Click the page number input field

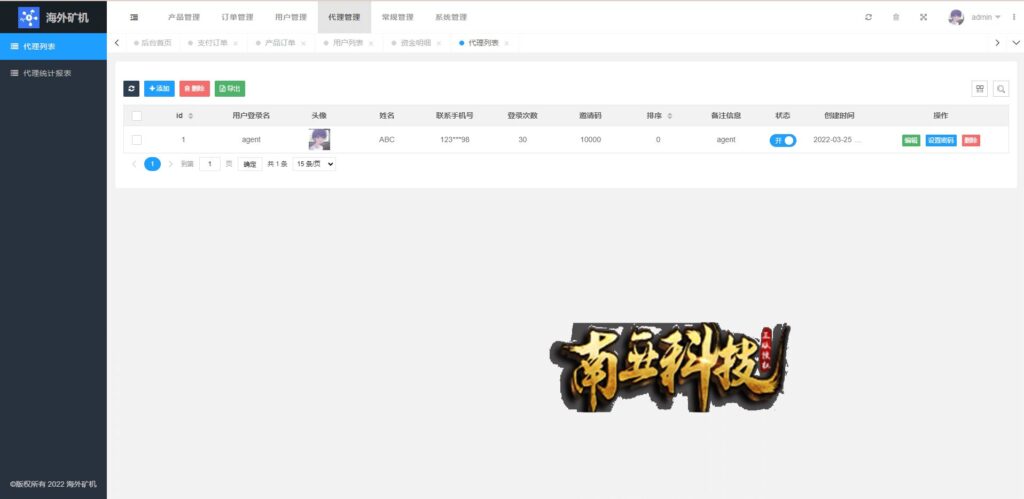[x=210, y=164]
